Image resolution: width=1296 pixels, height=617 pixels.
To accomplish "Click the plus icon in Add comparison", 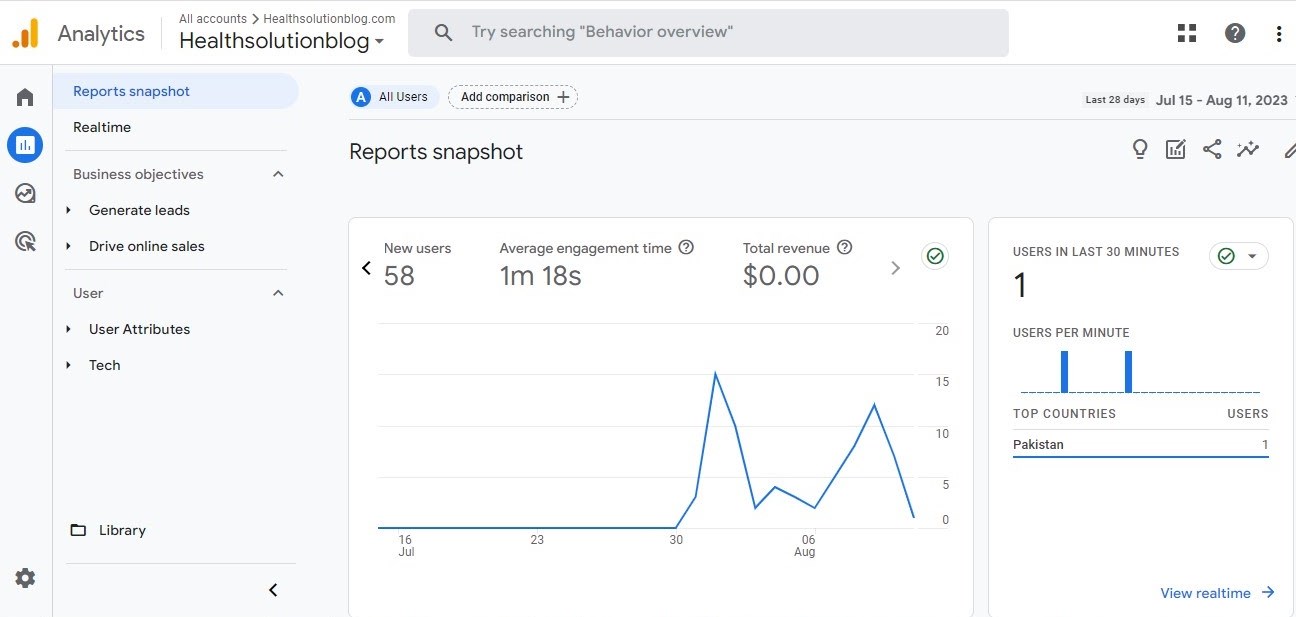I will click(563, 97).
